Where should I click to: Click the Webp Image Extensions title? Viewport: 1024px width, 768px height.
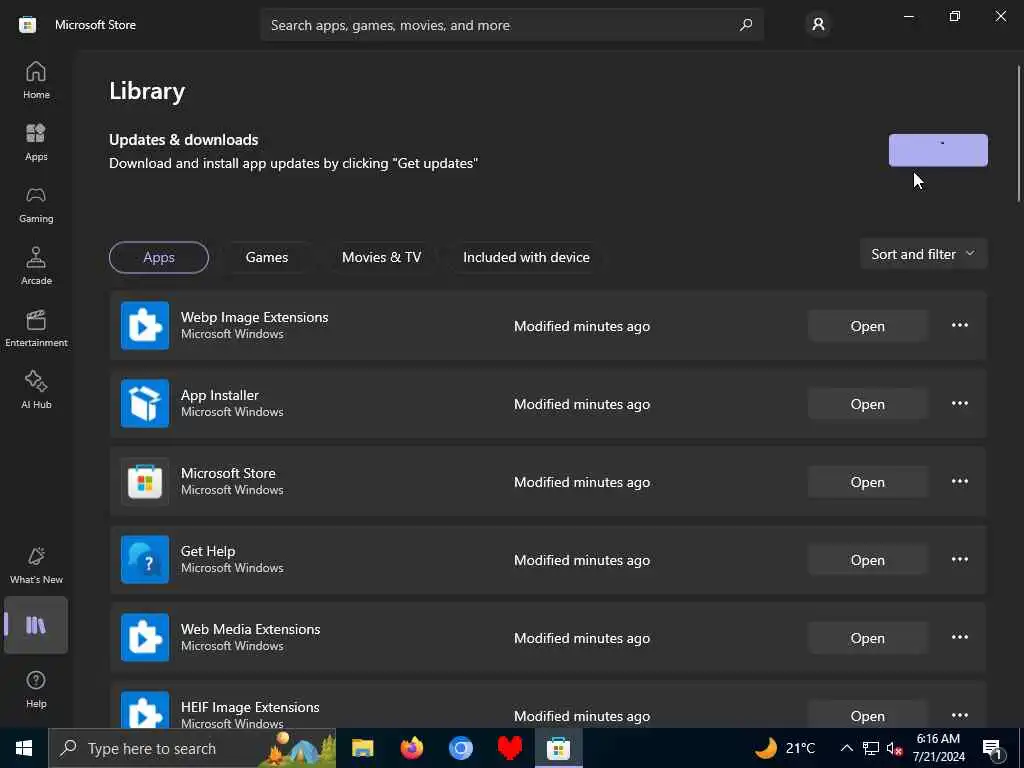point(255,317)
